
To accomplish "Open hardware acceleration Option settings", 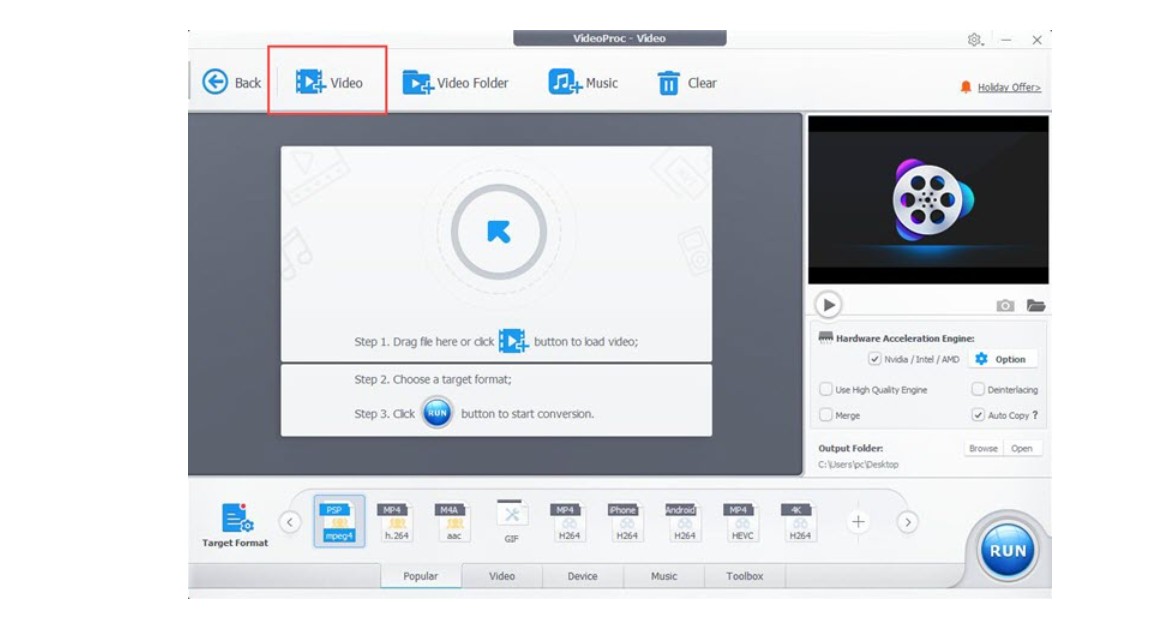I will (1002, 359).
